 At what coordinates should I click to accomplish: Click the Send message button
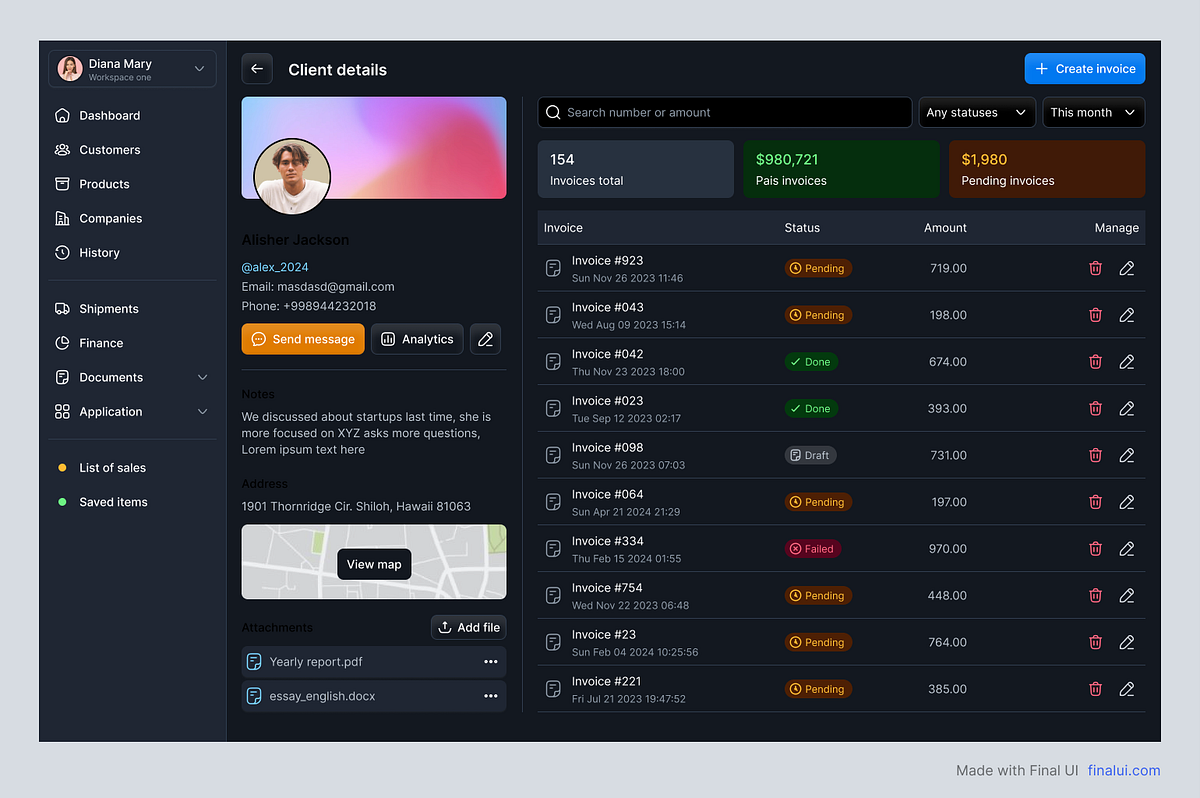(x=302, y=339)
